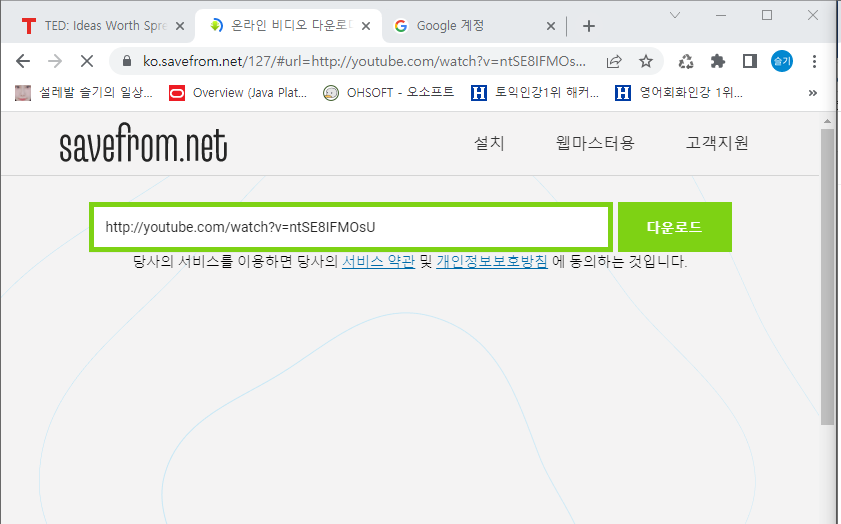Open a new tab with the plus button
The image size is (841, 524).
click(588, 26)
